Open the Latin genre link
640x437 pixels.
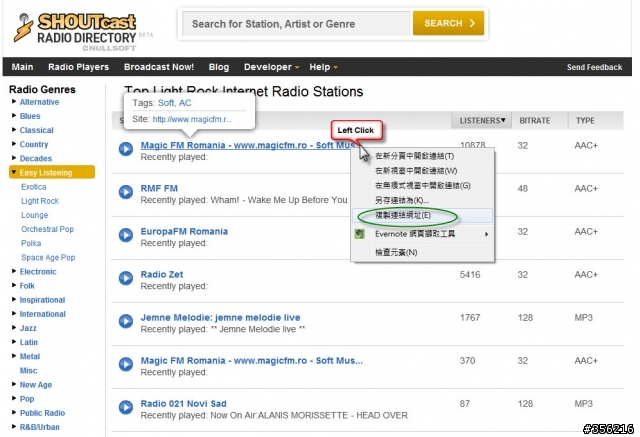29,342
